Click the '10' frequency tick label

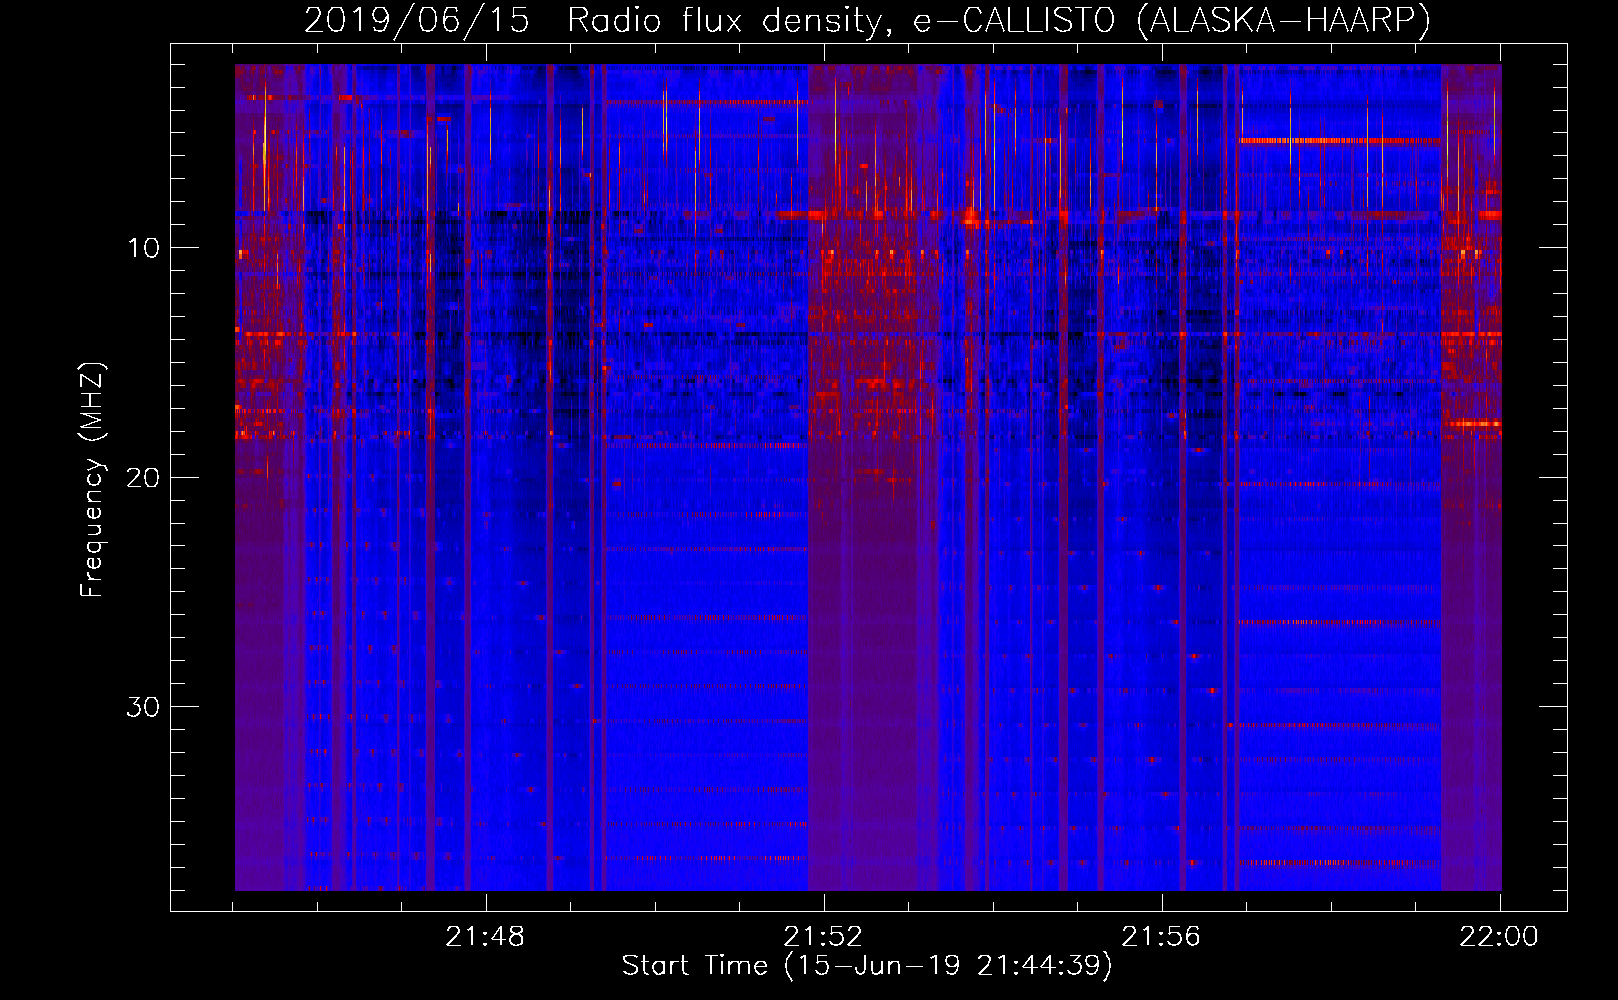[144, 248]
